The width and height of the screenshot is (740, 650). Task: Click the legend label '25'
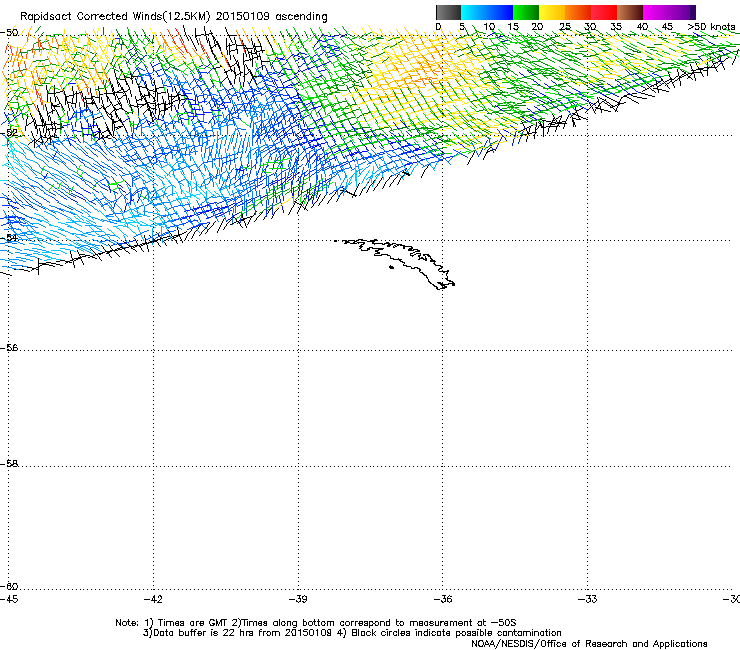[x=564, y=27]
